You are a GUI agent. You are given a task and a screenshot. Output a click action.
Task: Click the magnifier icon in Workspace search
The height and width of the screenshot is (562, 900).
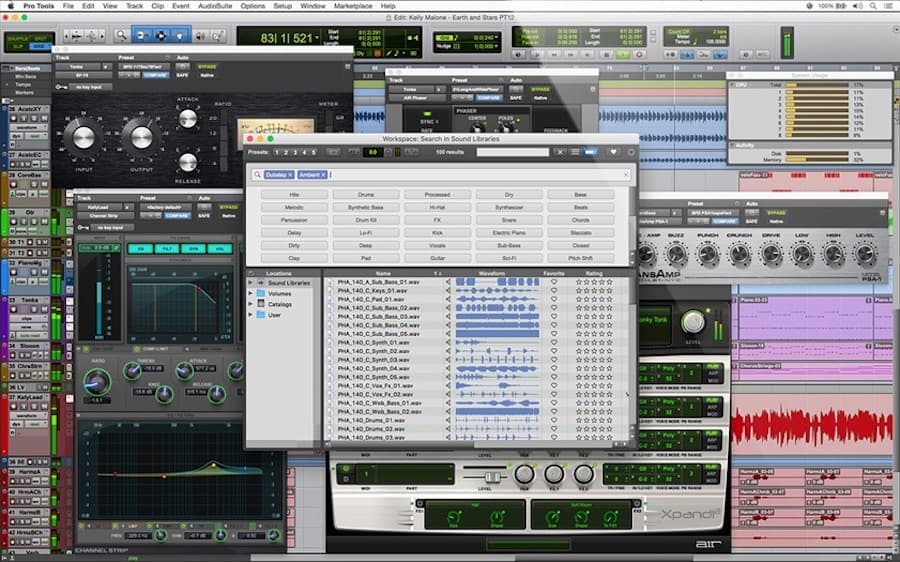click(257, 175)
